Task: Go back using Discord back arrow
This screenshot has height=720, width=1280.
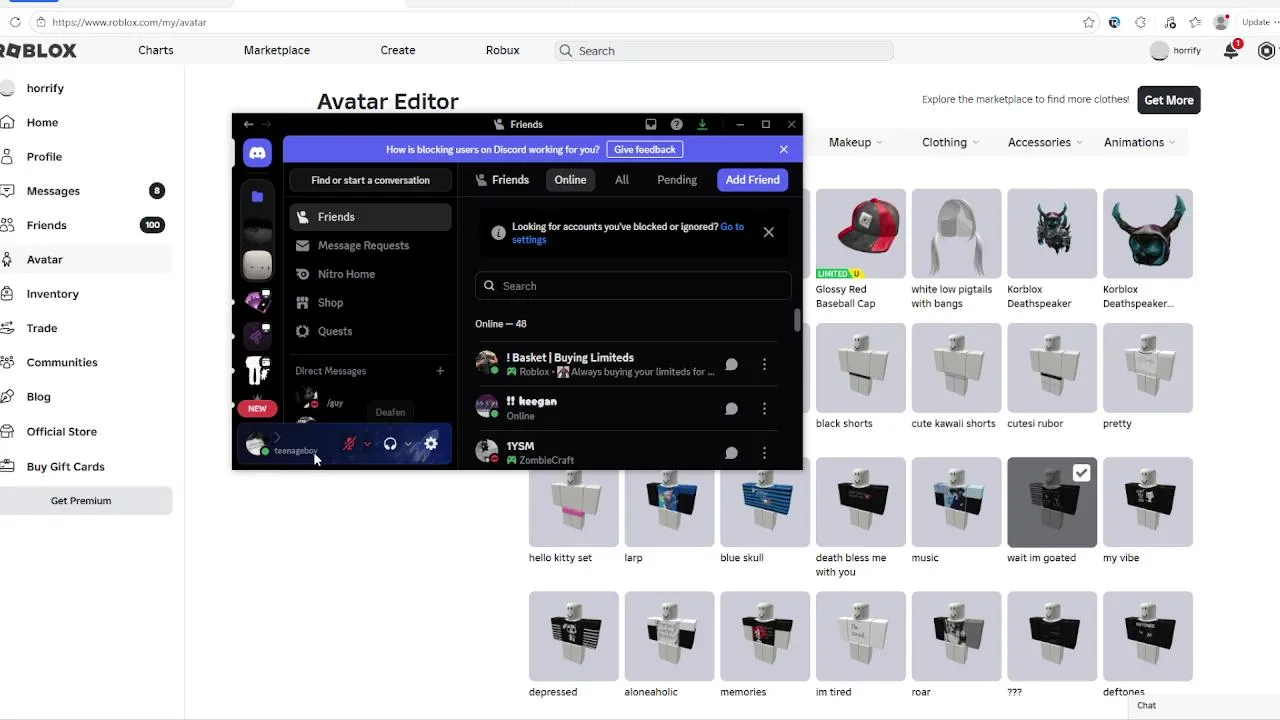Action: pos(248,124)
